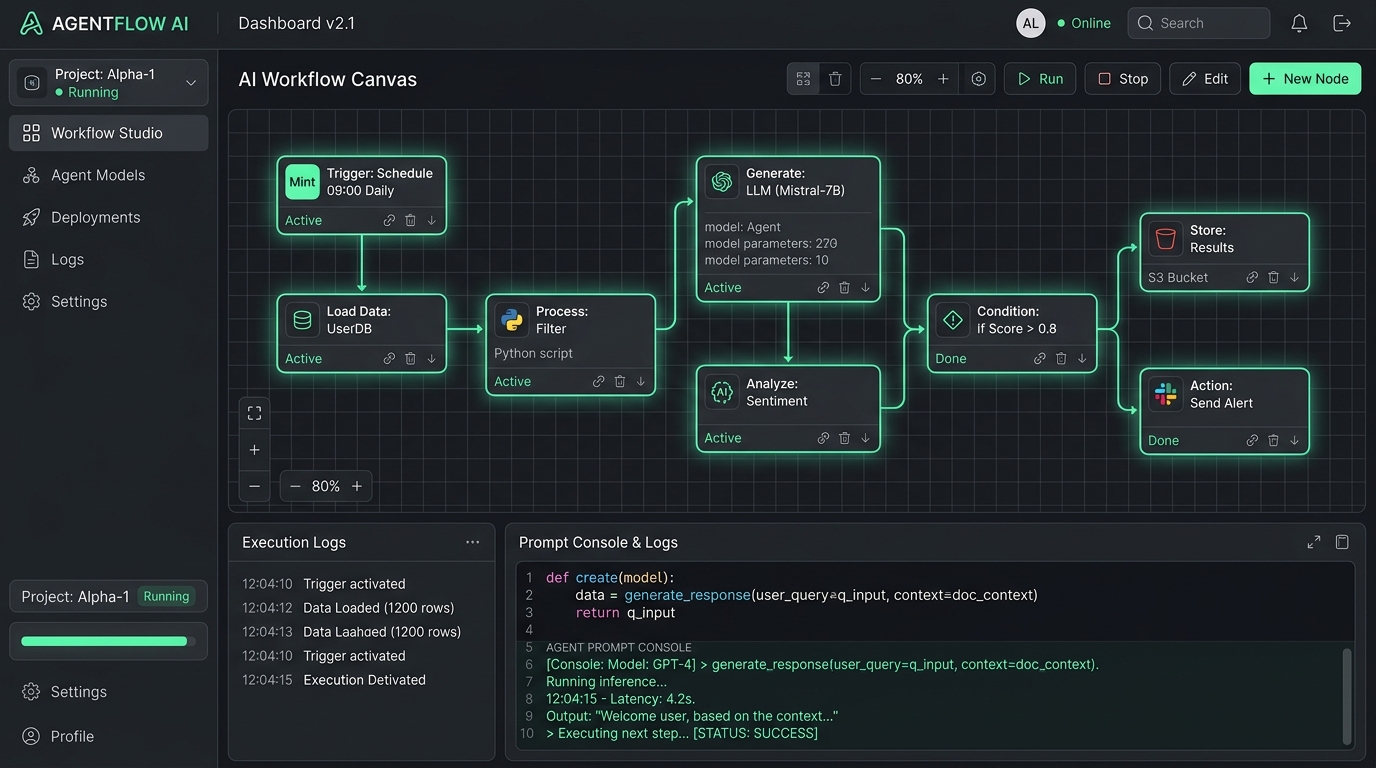1376x768 pixels.
Task: Click the Search field
Action: pyautogui.click(x=1199, y=23)
